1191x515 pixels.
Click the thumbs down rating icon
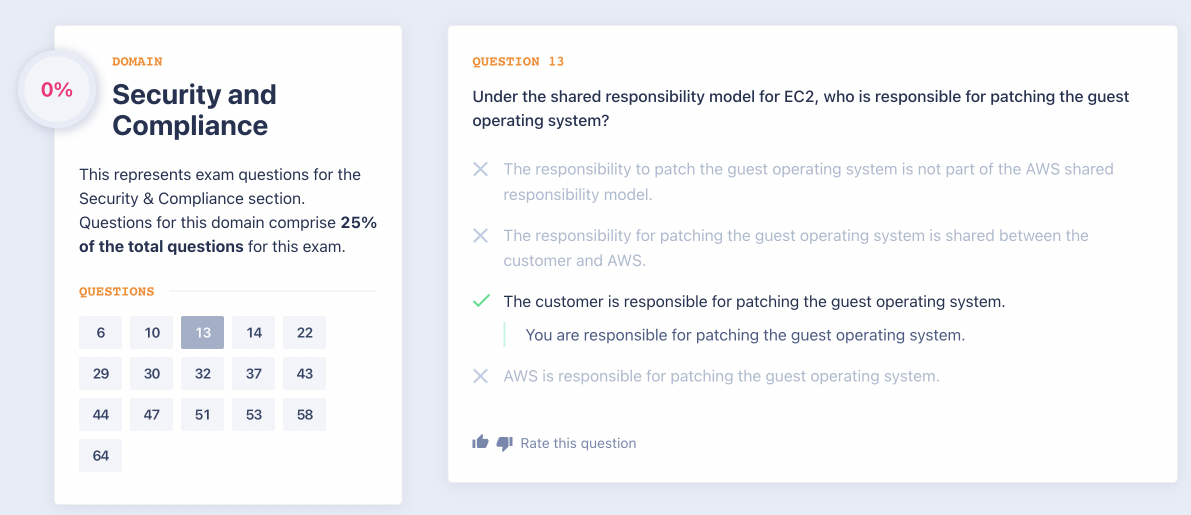coord(504,442)
